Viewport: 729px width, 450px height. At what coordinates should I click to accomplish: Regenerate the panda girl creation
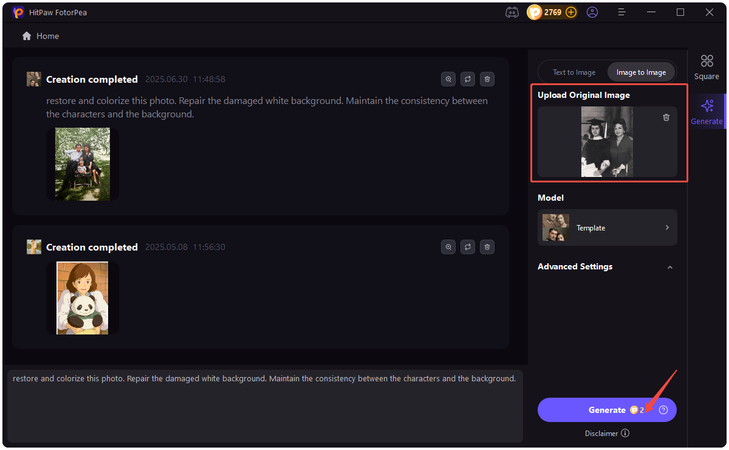[x=467, y=246]
